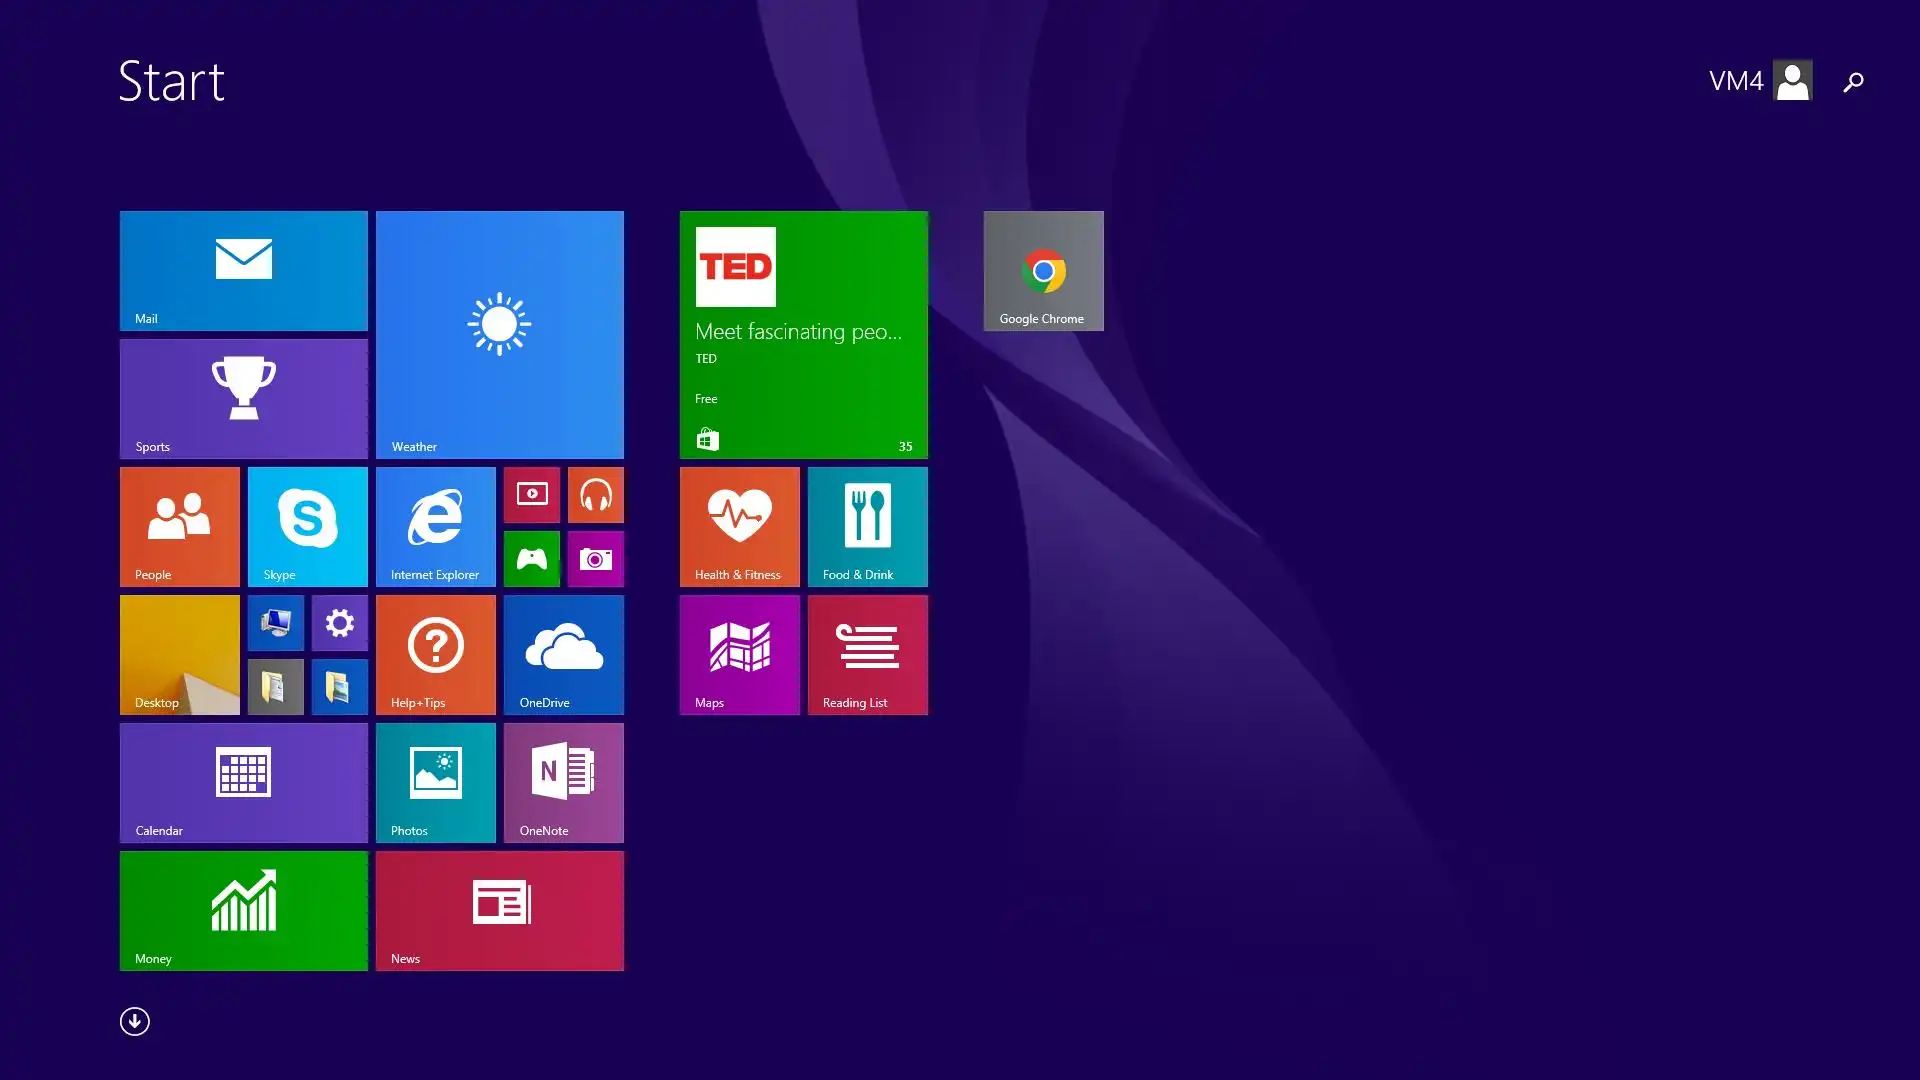Launch Google Chrome tile
The image size is (1920, 1080).
(1043, 270)
